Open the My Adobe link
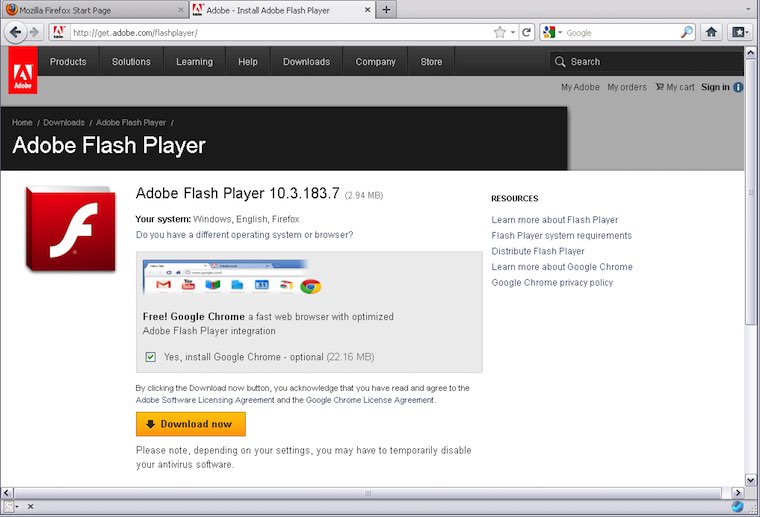The width and height of the screenshot is (760, 517). [580, 87]
